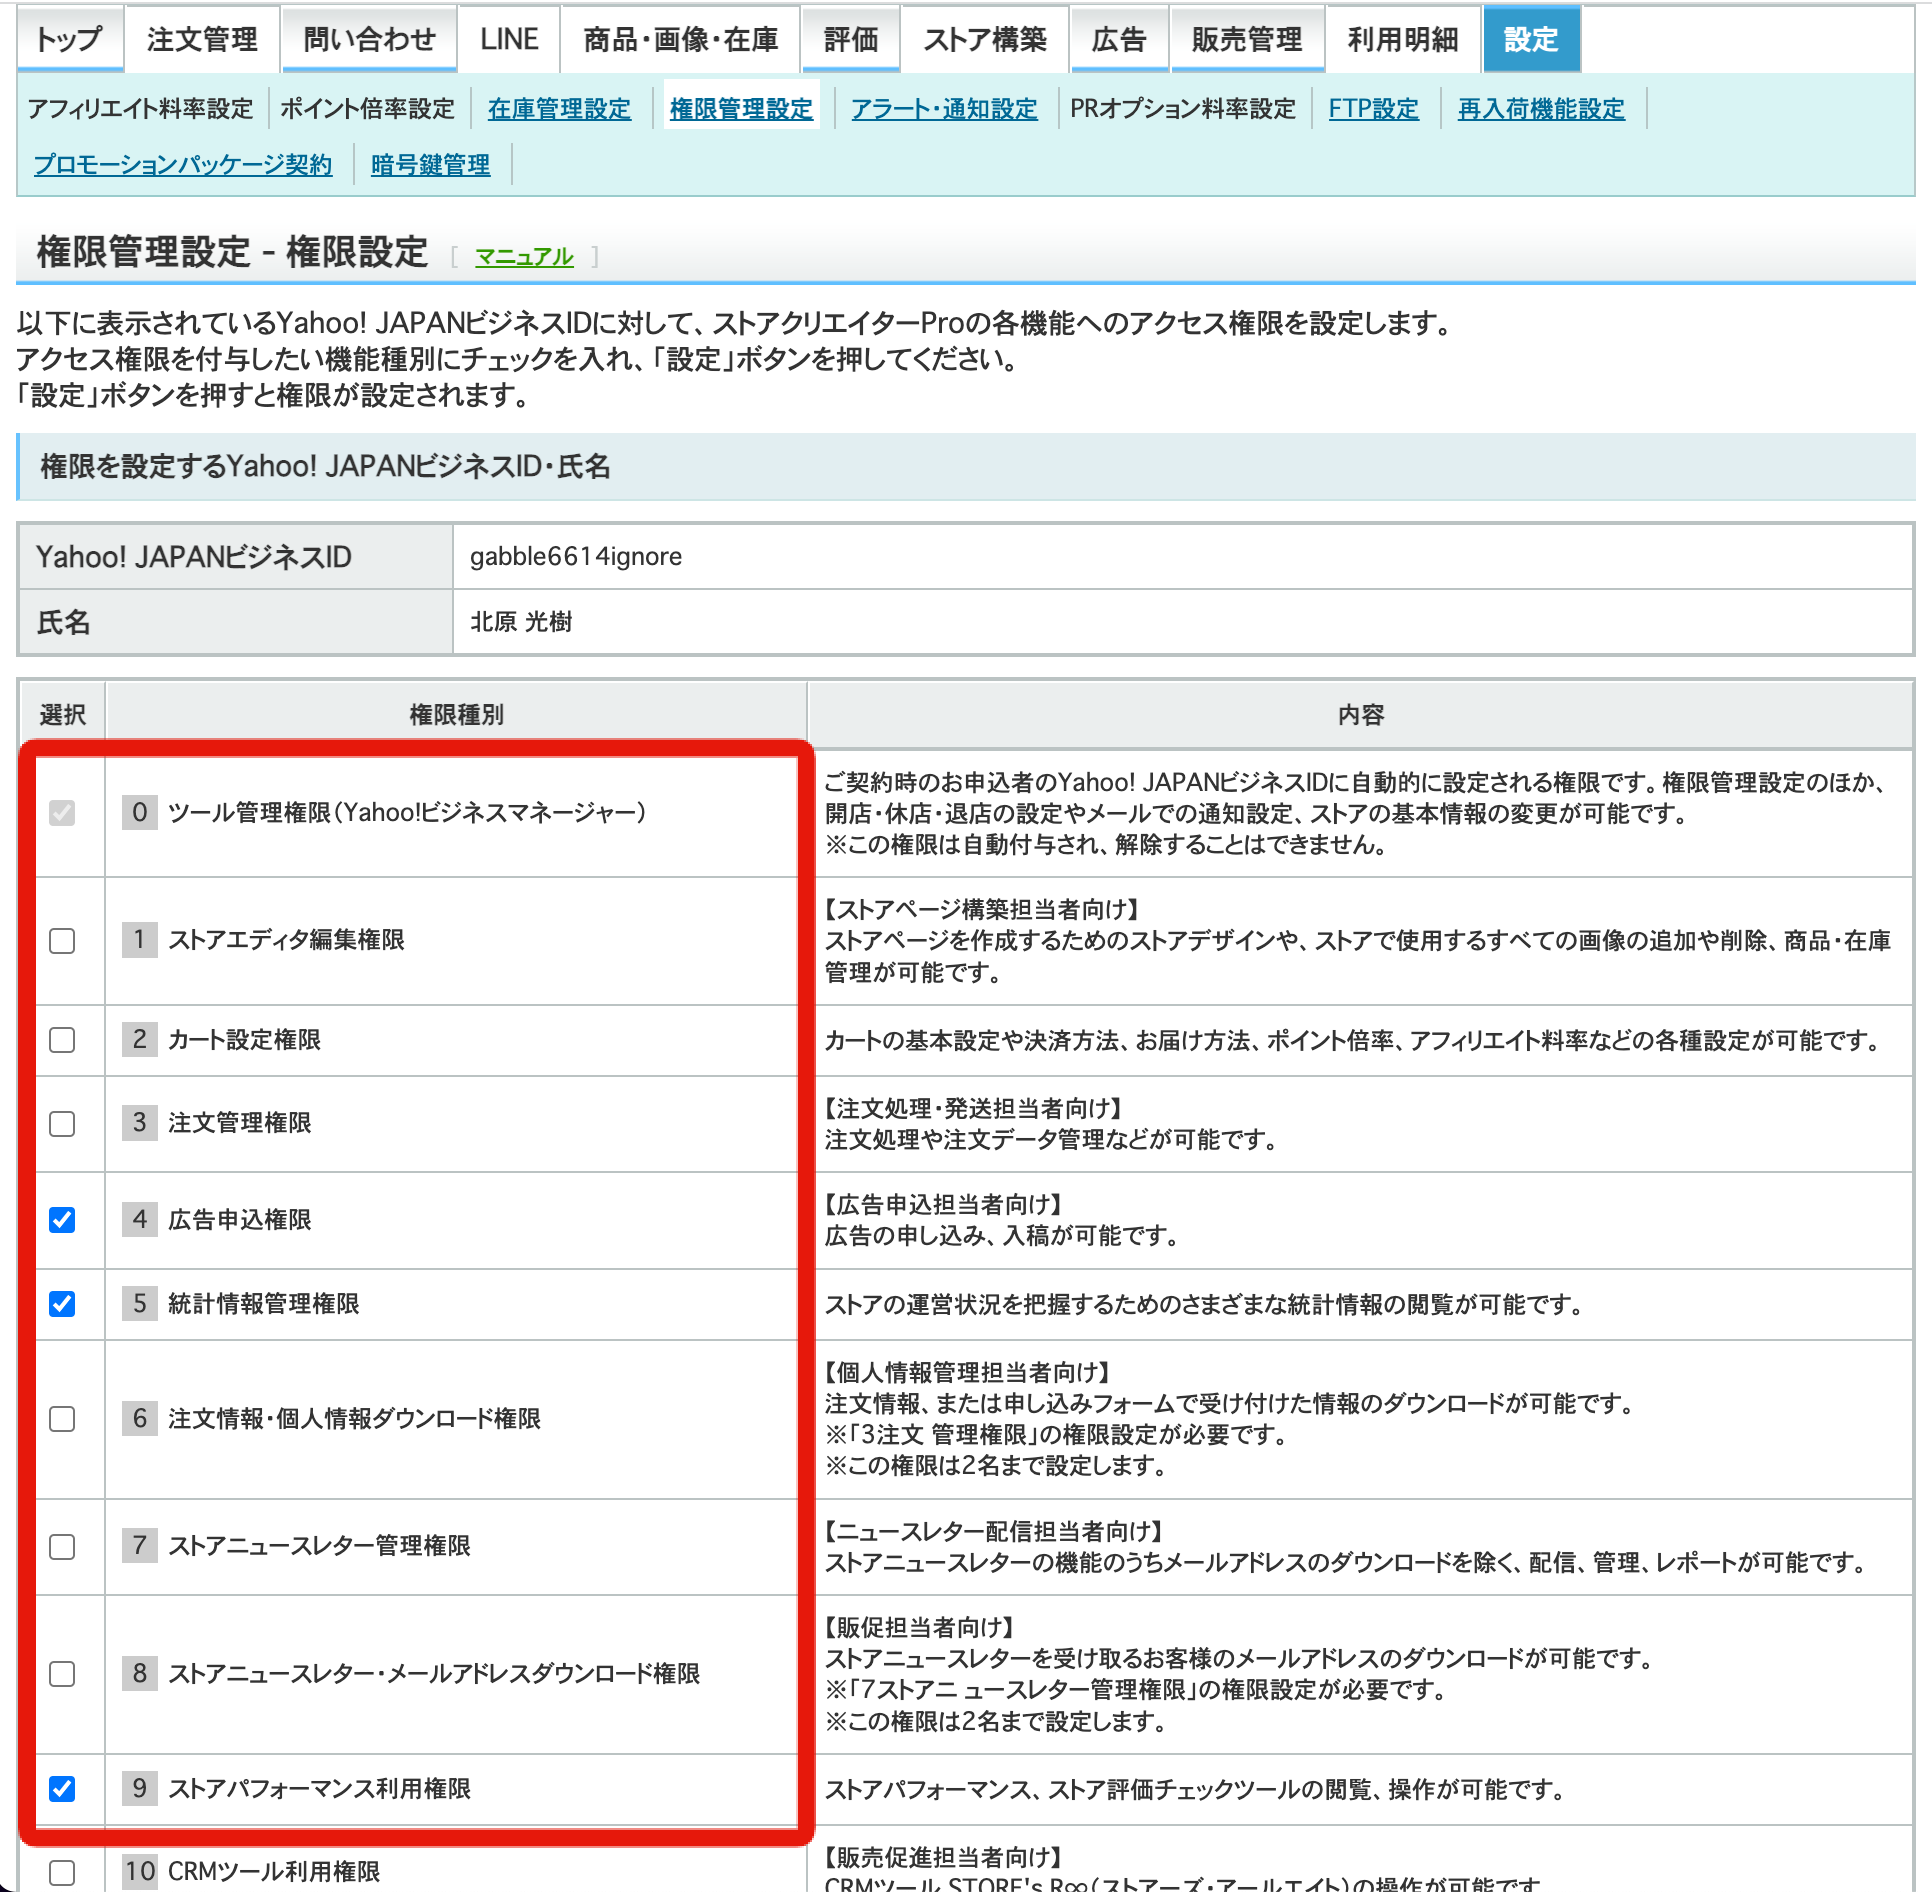Open the 注文管理 tab

pos(201,39)
